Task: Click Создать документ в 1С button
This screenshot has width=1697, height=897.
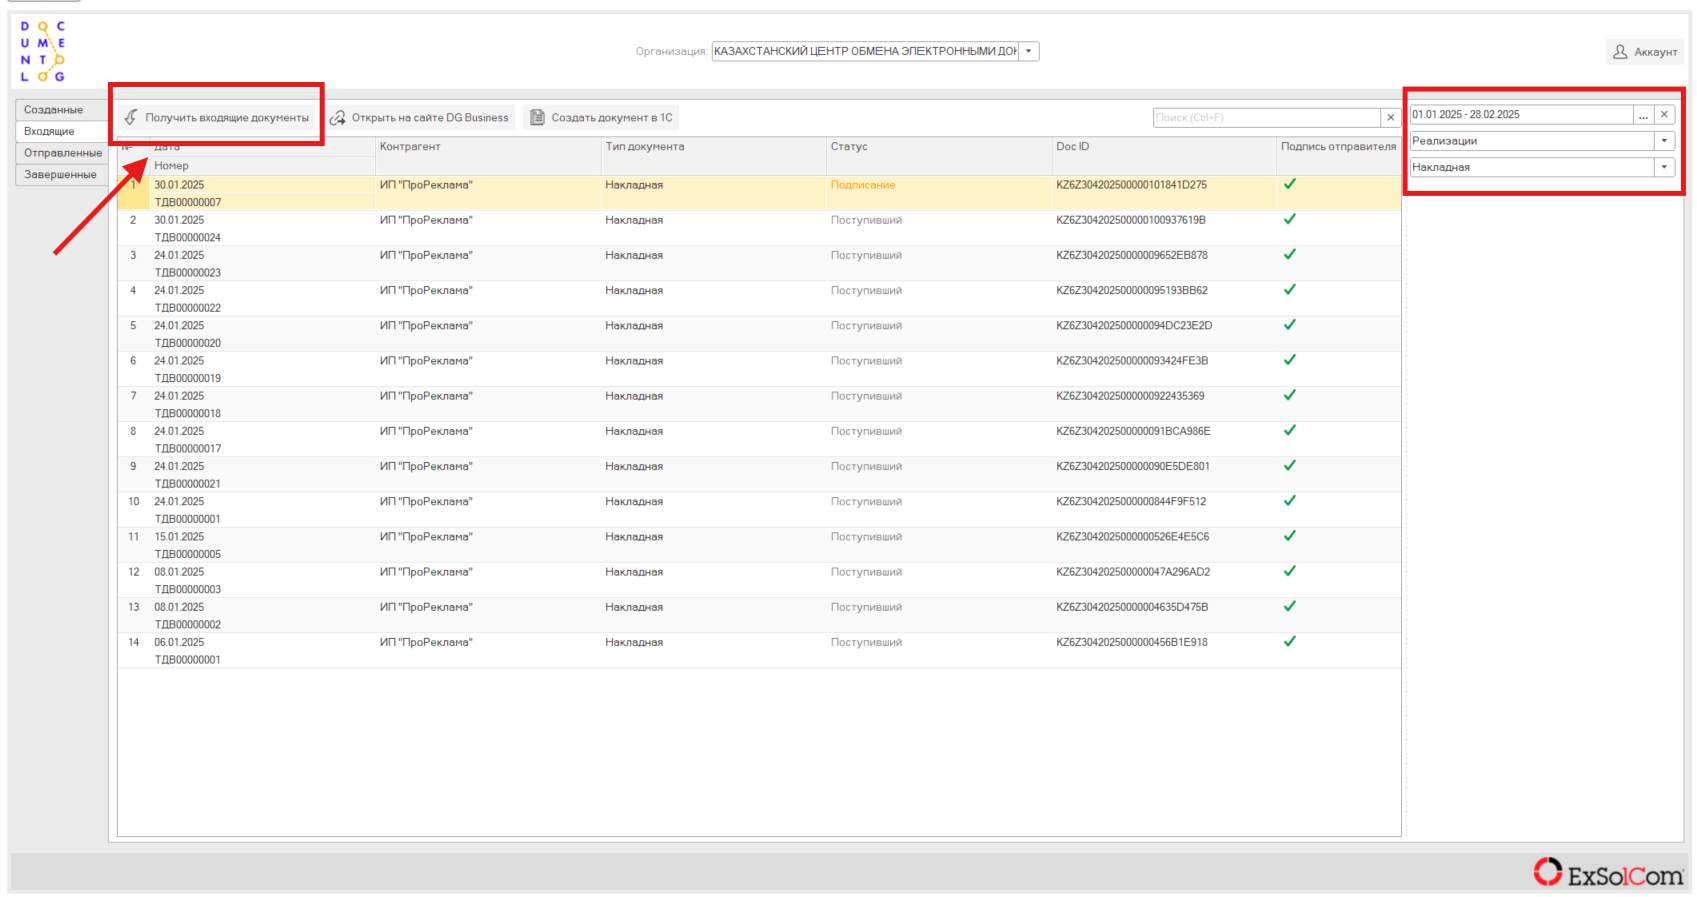Action: [601, 118]
